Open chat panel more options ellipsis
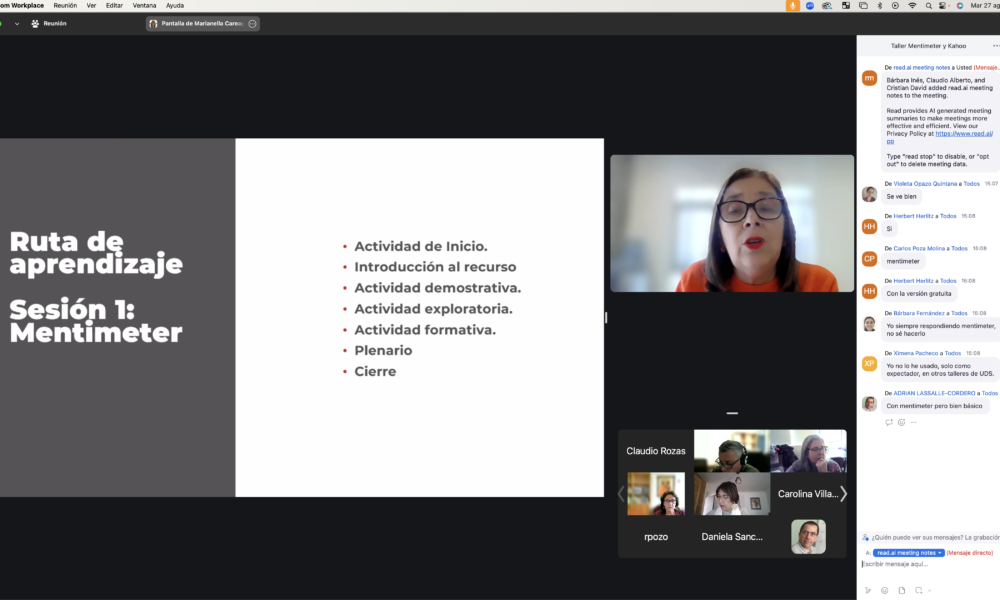This screenshot has height=600, width=1000. [996, 46]
